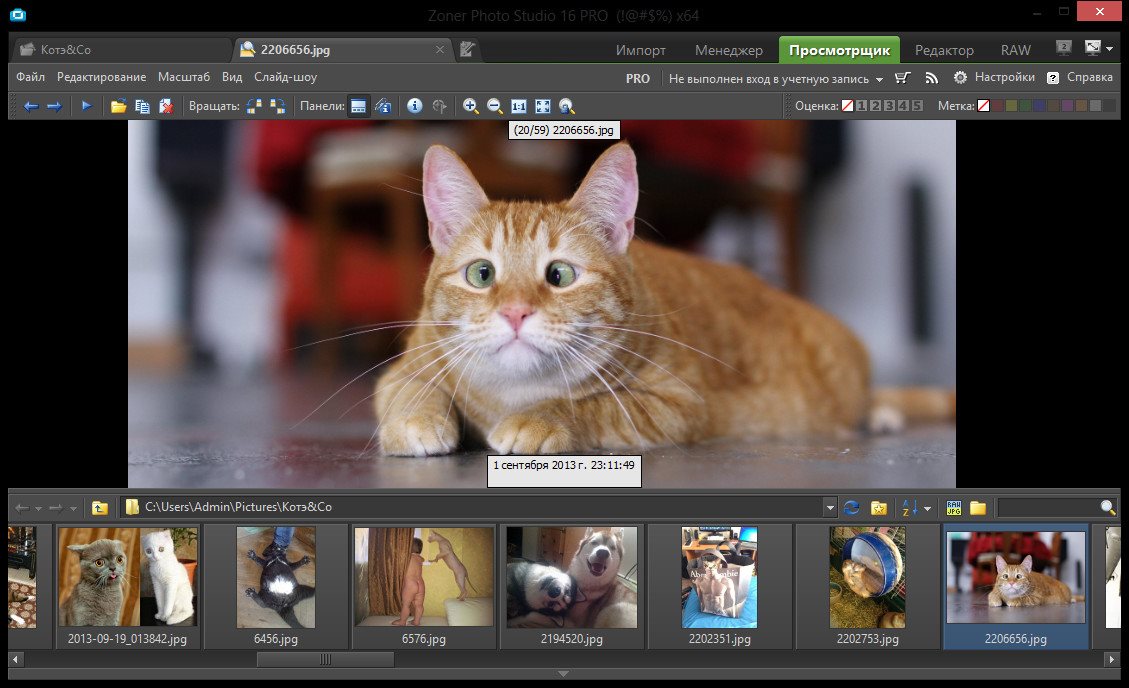
Task: Click the rotate left icon
Action: pyautogui.click(x=254, y=106)
